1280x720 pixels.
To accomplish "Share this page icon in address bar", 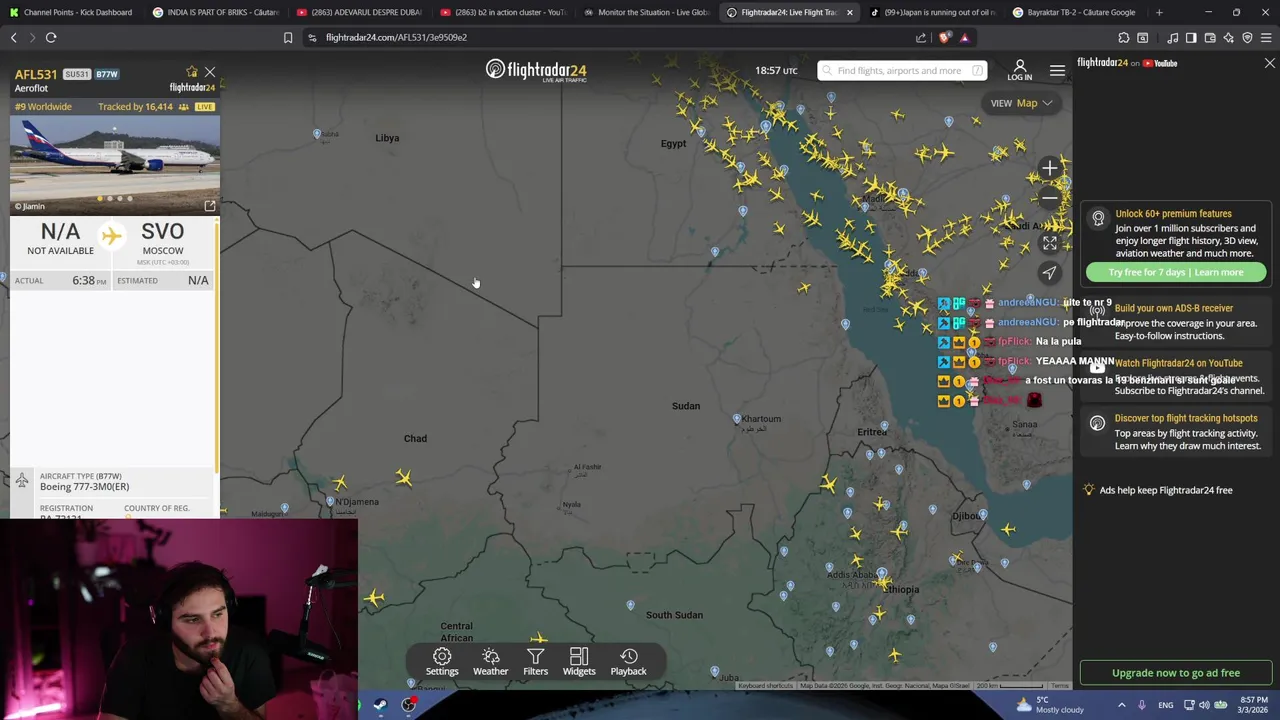I will (921, 38).
